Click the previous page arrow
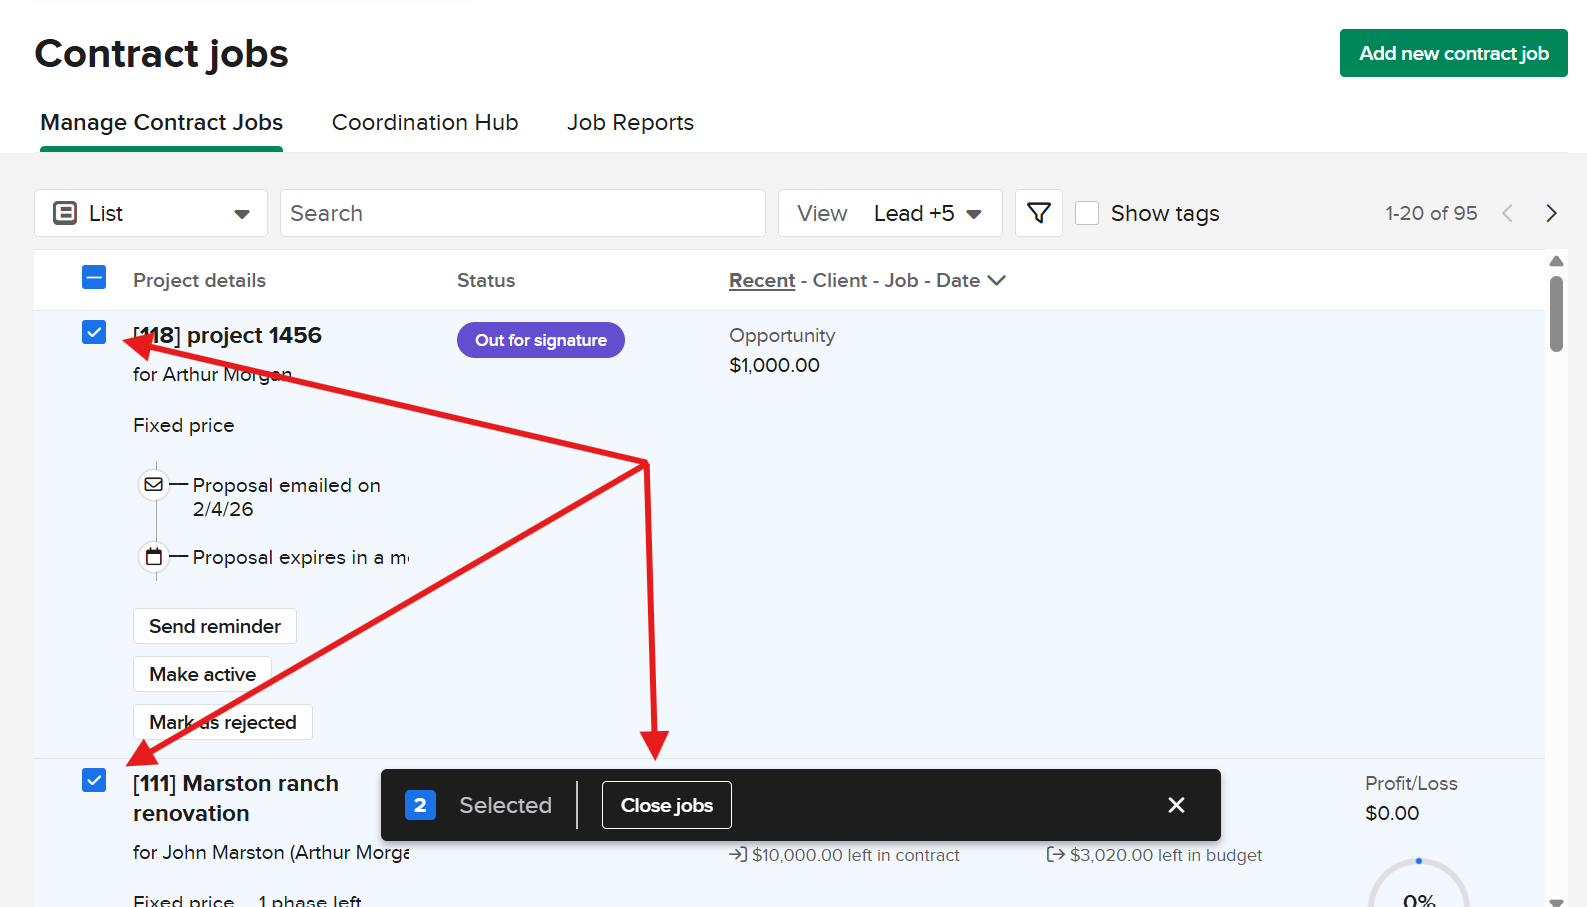The image size is (1587, 907). (1507, 213)
